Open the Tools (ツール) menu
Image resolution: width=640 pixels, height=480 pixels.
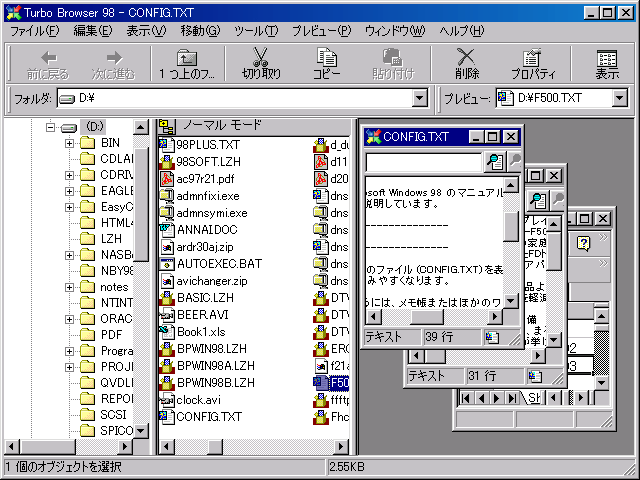[x=256, y=31]
